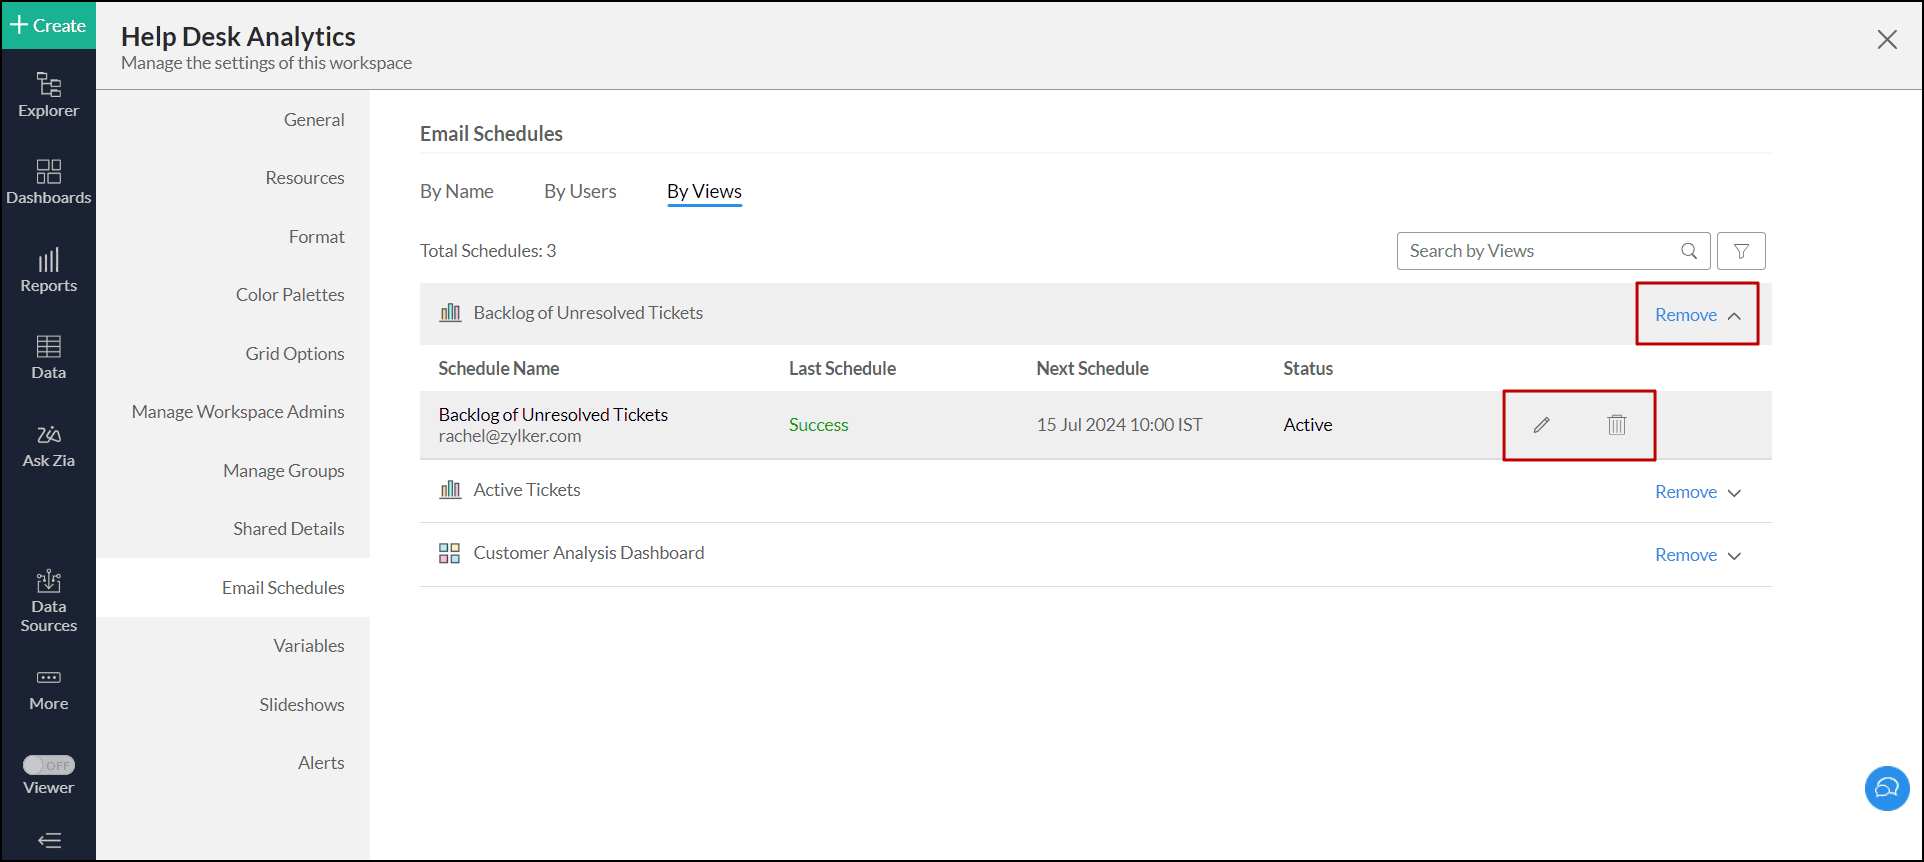1924x862 pixels.
Task: Delete schedule using the trash icon
Action: point(1616,425)
